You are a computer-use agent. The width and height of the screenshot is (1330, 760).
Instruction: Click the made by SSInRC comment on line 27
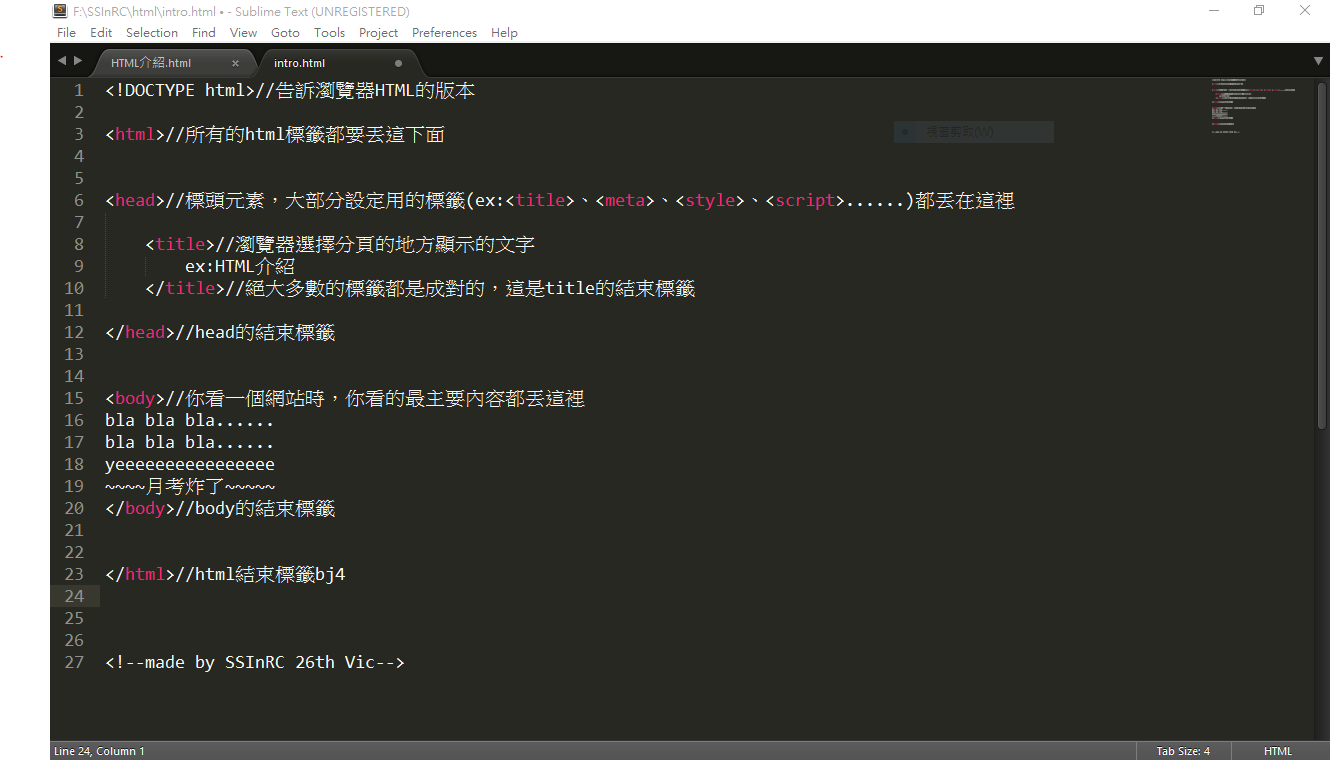tap(255, 662)
